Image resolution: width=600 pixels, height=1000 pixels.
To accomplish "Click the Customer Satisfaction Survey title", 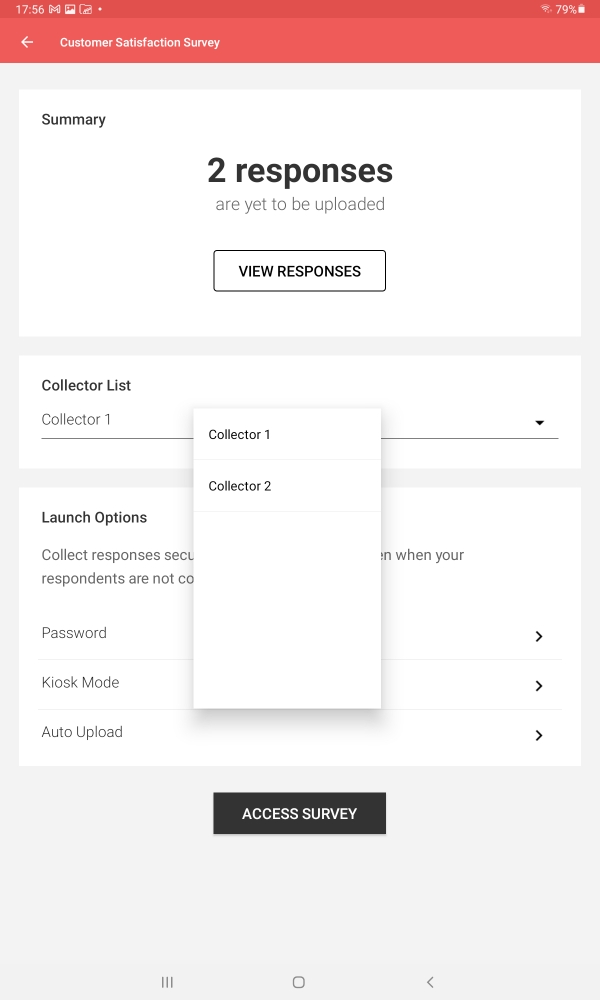I will coord(139,43).
